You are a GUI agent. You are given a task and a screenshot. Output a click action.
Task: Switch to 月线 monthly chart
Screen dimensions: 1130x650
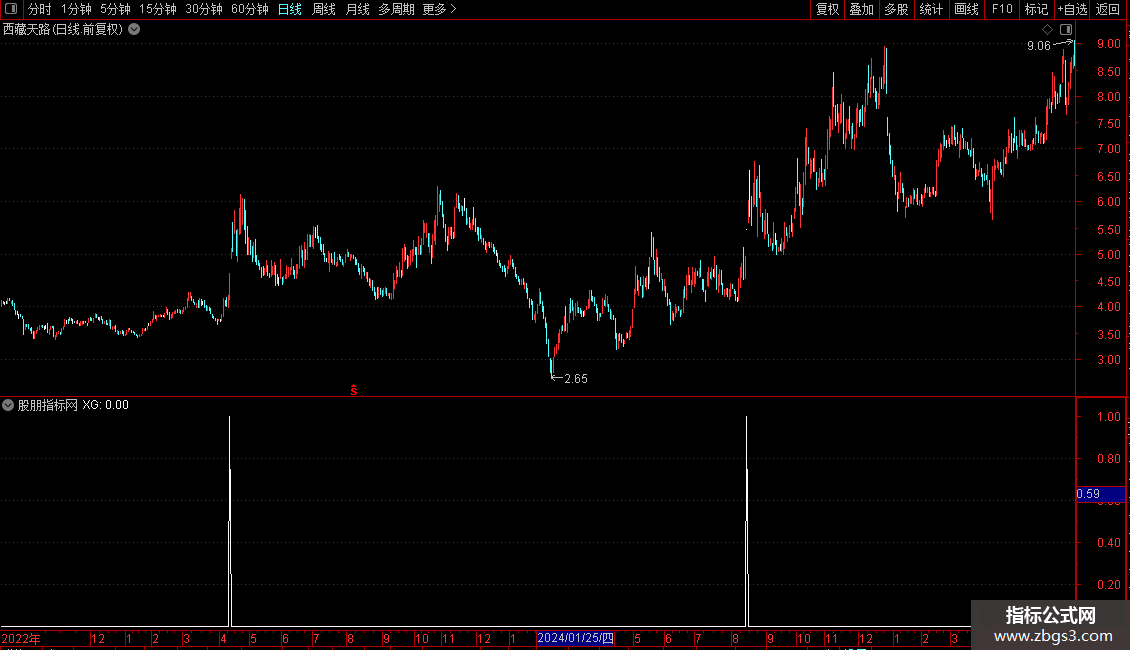(357, 9)
